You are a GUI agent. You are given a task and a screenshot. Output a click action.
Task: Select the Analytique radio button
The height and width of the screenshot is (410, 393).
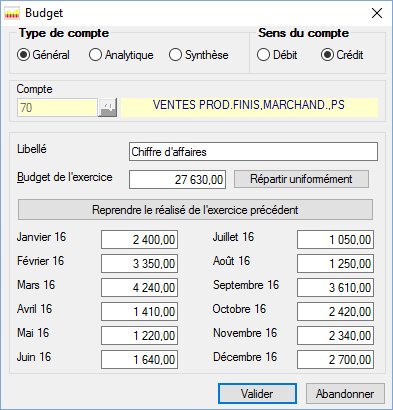coord(121,55)
